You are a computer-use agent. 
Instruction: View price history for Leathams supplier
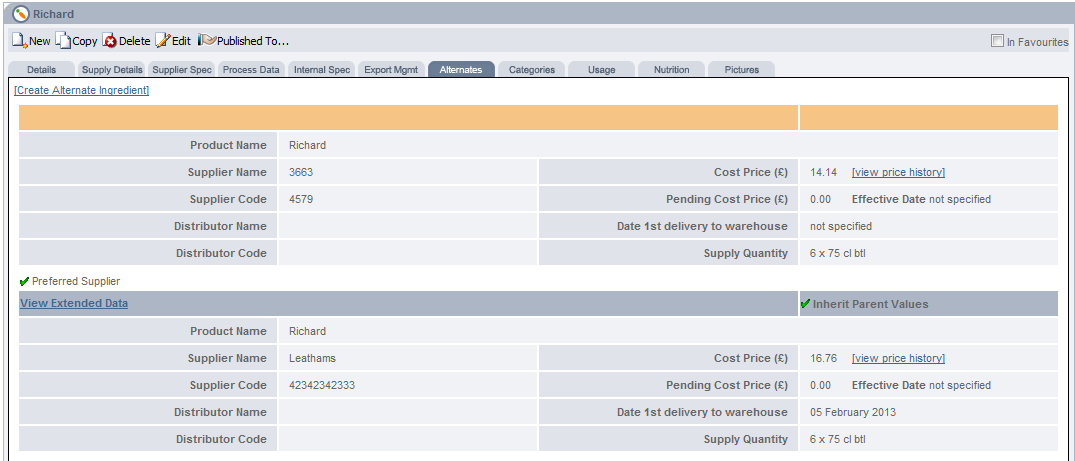(x=897, y=358)
